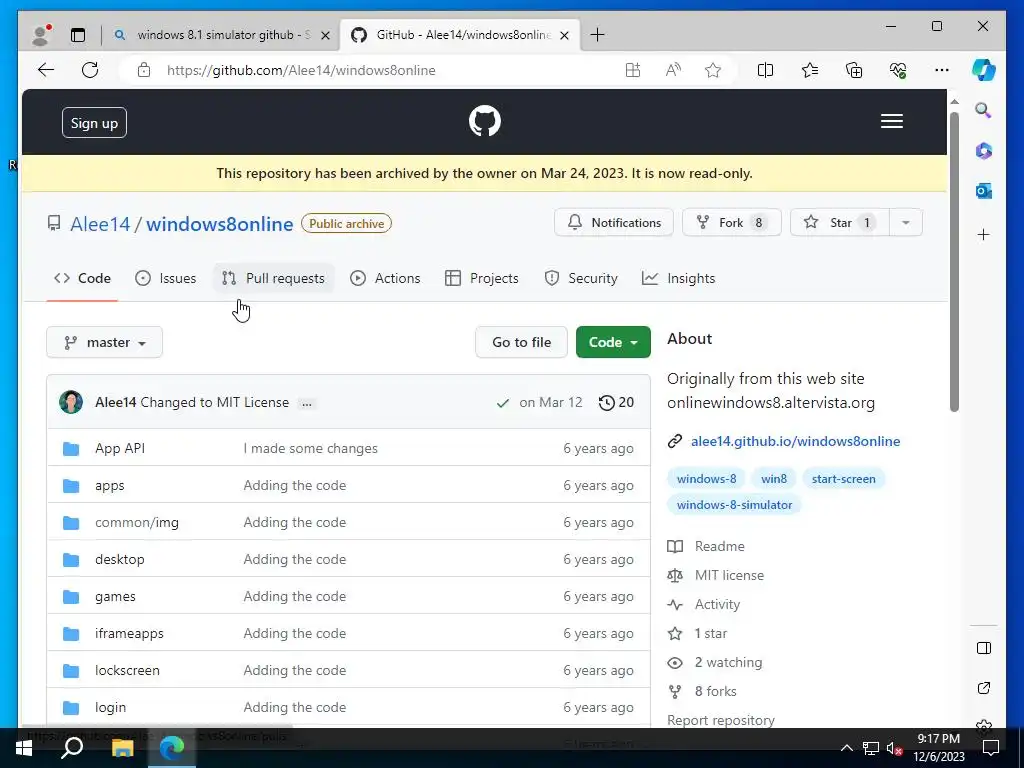Open the Insights tab
Image resolution: width=1024 pixels, height=768 pixels.
click(x=679, y=278)
